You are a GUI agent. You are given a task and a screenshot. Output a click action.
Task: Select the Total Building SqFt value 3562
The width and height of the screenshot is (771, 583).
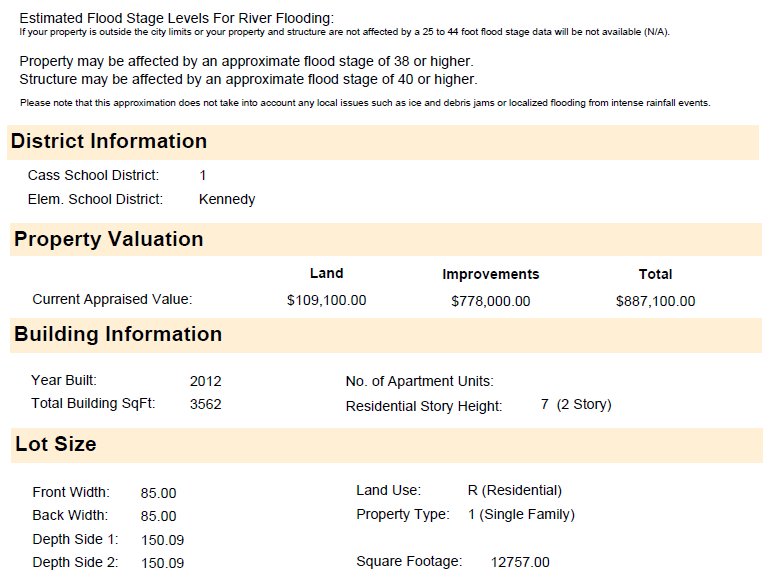pos(206,404)
